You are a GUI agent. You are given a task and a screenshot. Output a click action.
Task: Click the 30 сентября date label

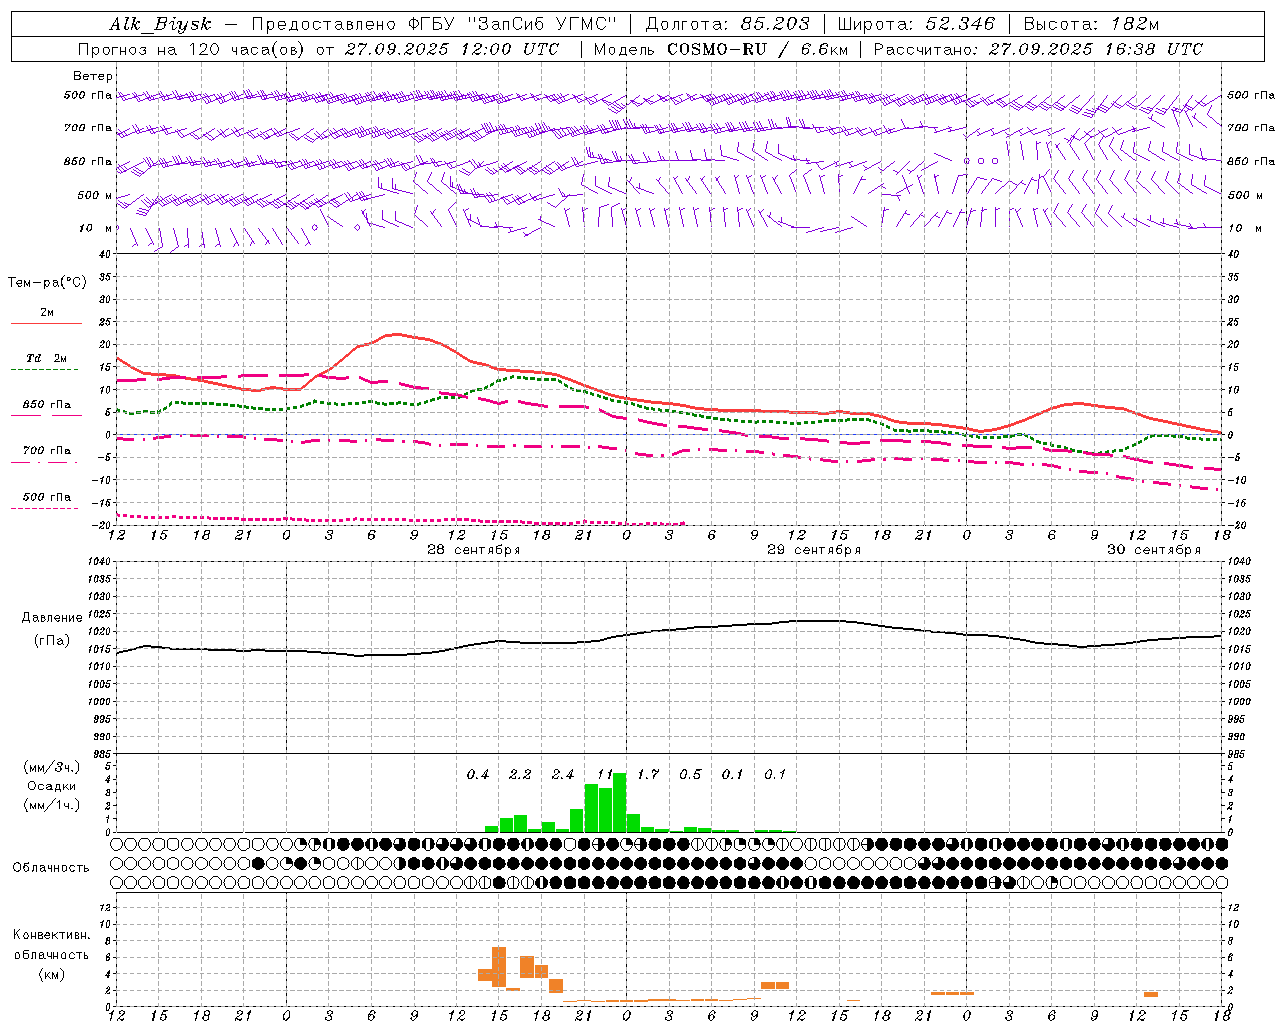[x=1153, y=550]
